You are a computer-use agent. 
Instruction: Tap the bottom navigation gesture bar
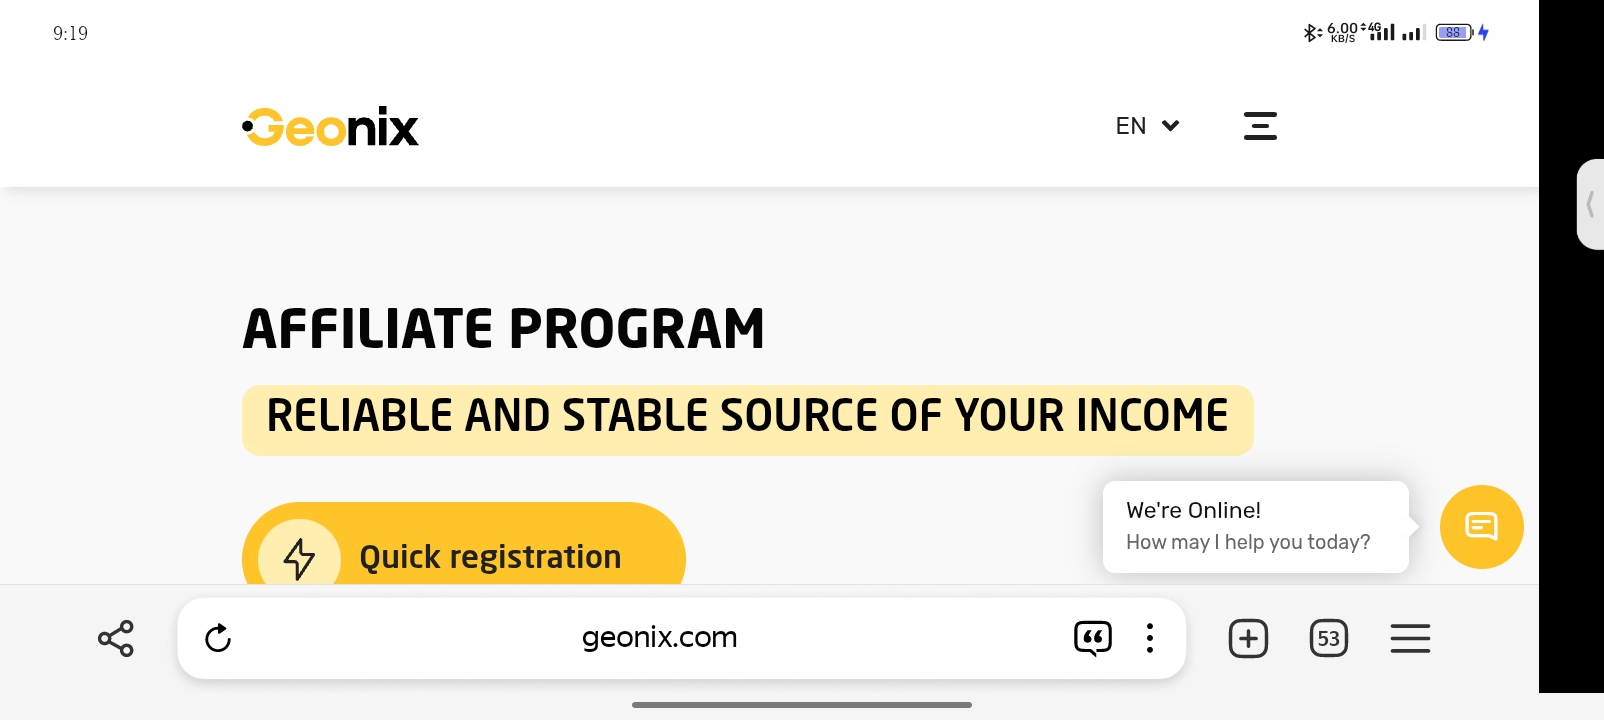click(802, 705)
